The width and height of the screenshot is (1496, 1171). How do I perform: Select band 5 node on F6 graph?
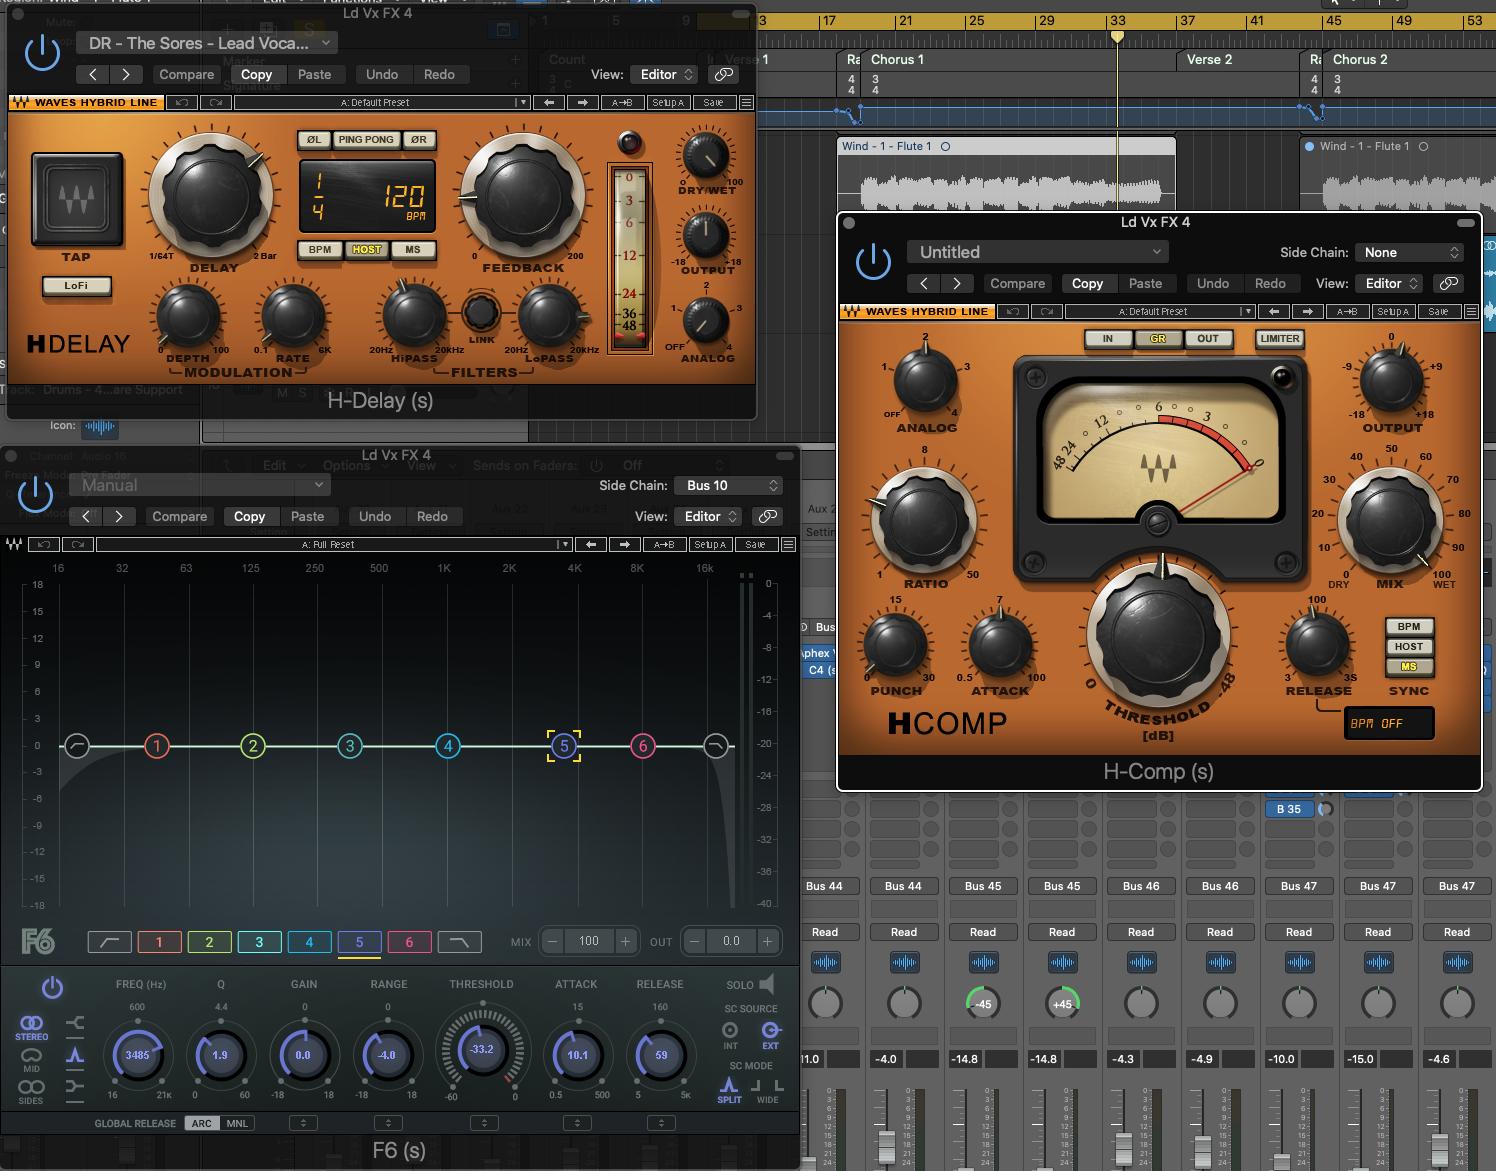(x=564, y=746)
